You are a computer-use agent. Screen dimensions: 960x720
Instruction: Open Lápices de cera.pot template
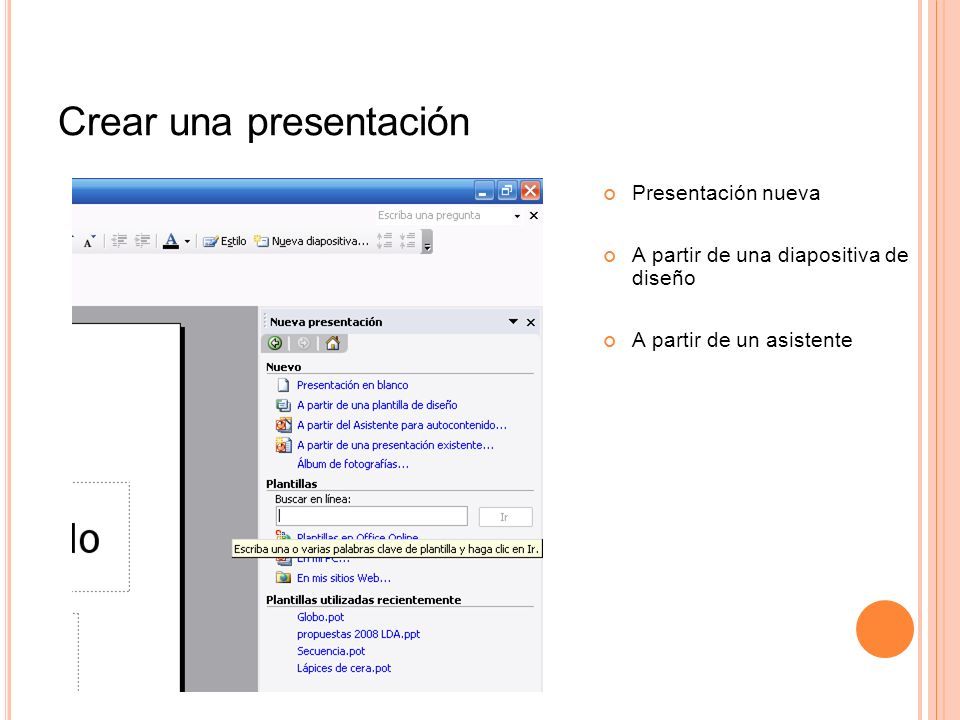(343, 669)
